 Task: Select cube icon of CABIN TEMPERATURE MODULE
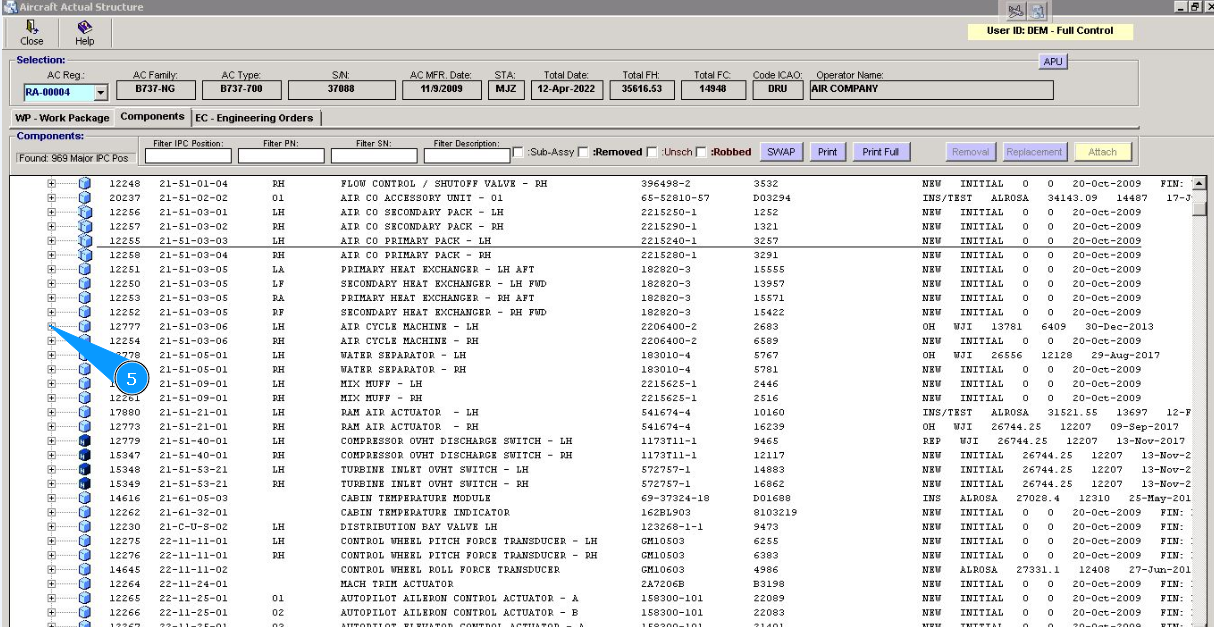[85, 497]
